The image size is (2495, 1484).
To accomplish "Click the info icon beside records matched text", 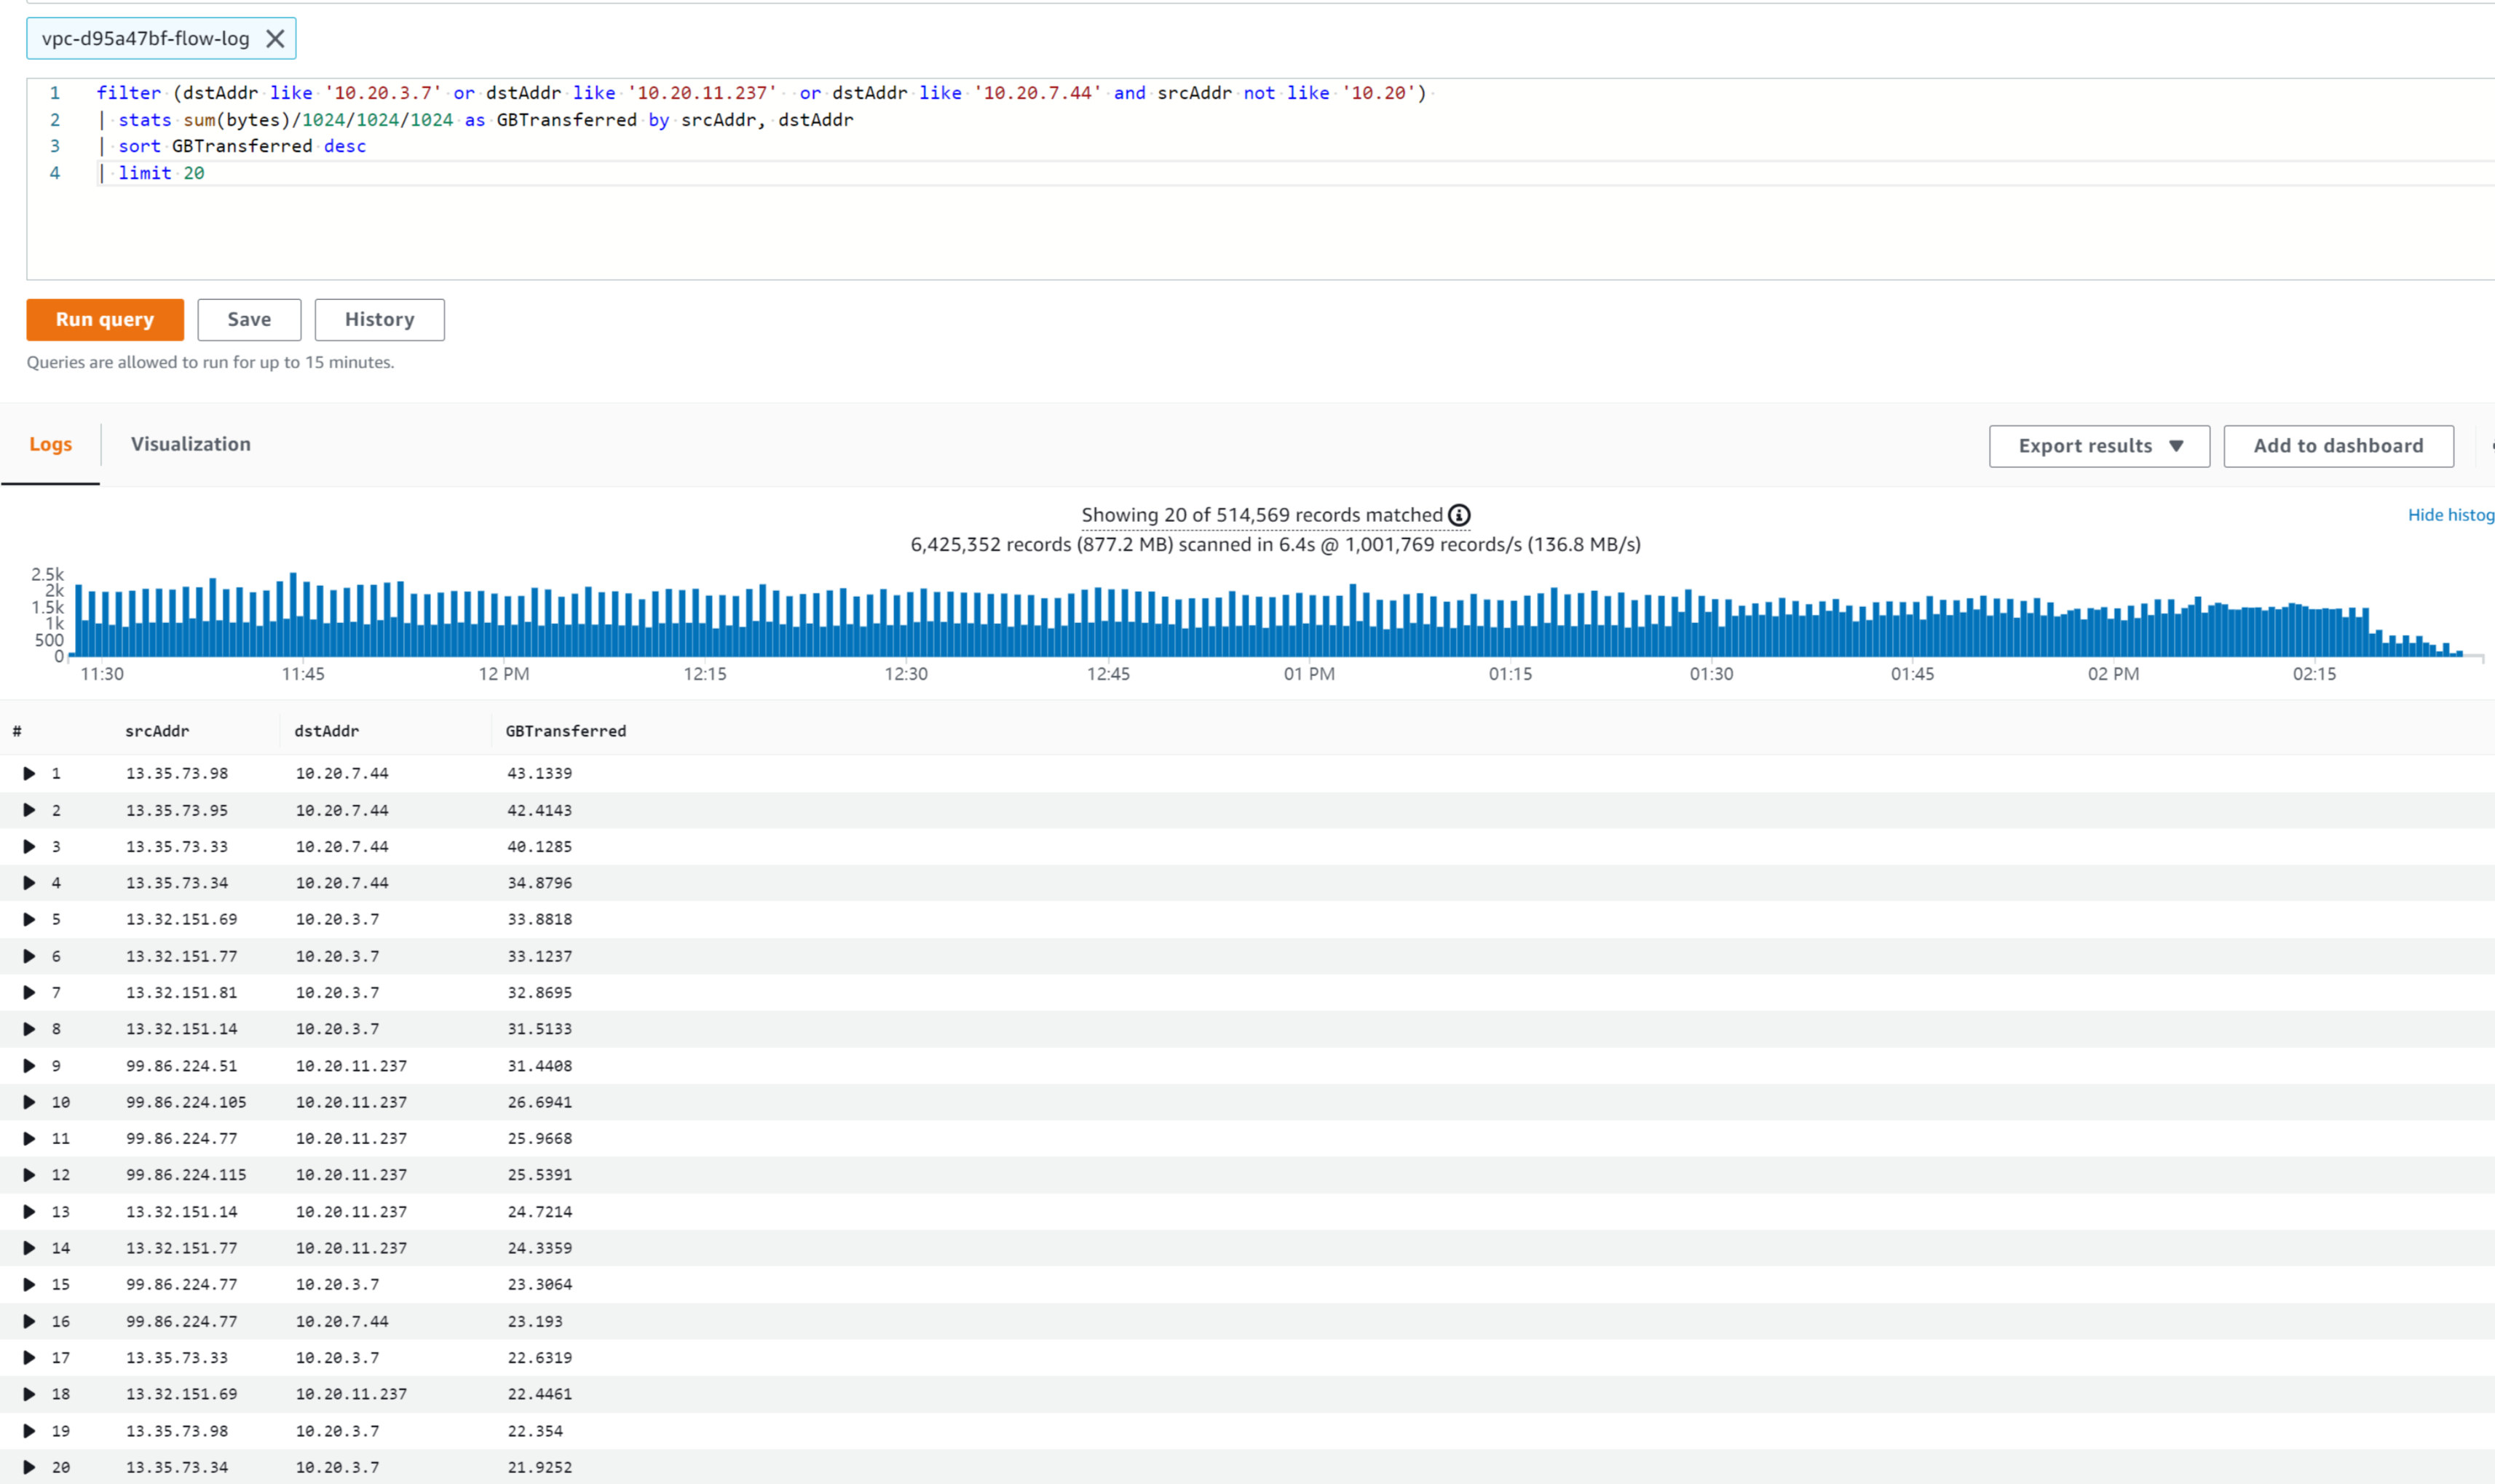I will [x=1460, y=515].
